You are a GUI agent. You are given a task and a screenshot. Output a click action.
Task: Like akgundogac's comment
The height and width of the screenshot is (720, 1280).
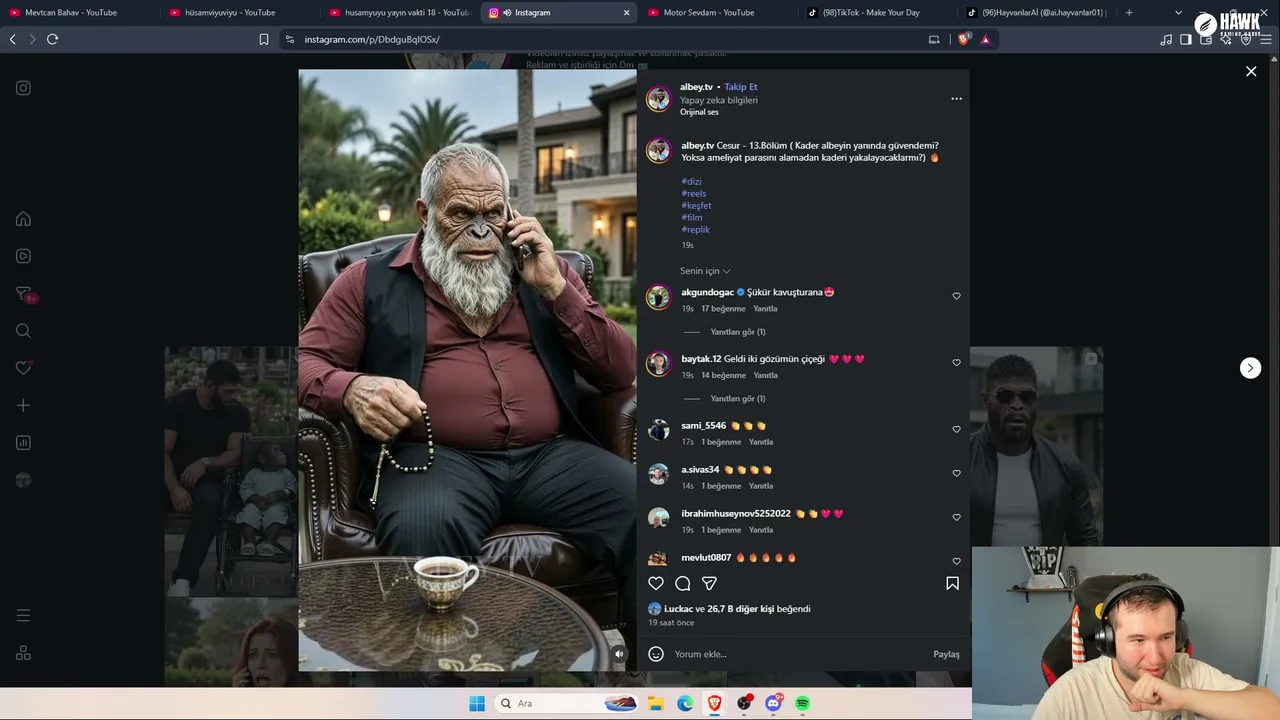pyautogui.click(x=956, y=296)
